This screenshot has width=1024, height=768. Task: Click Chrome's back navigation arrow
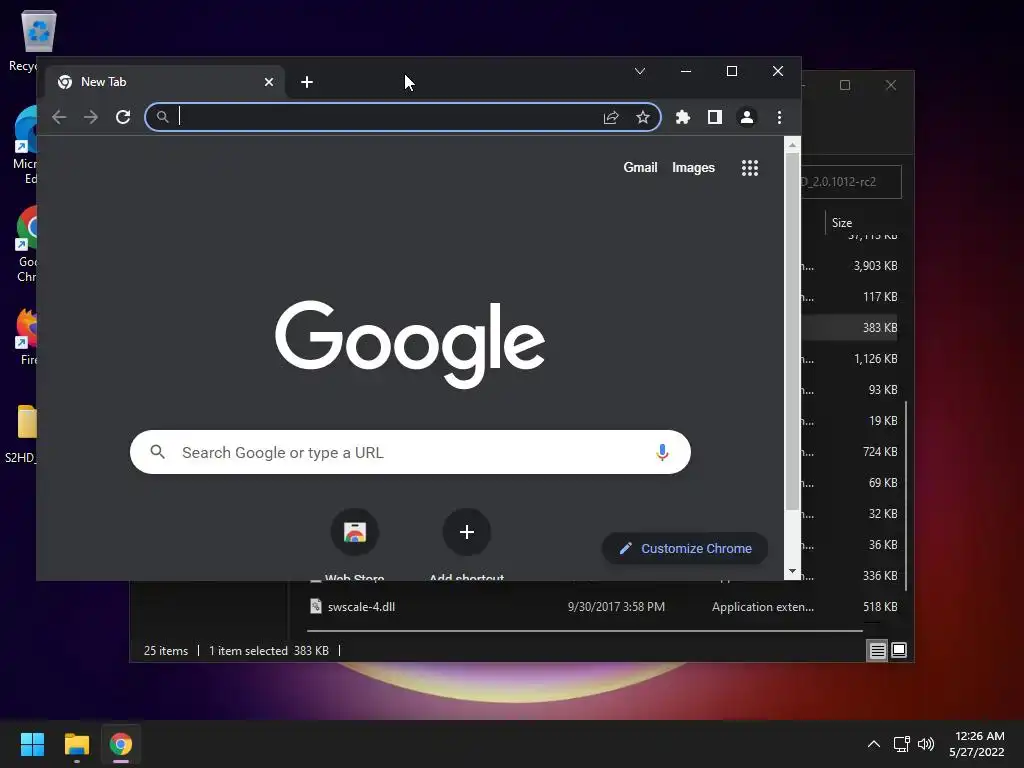click(x=59, y=117)
